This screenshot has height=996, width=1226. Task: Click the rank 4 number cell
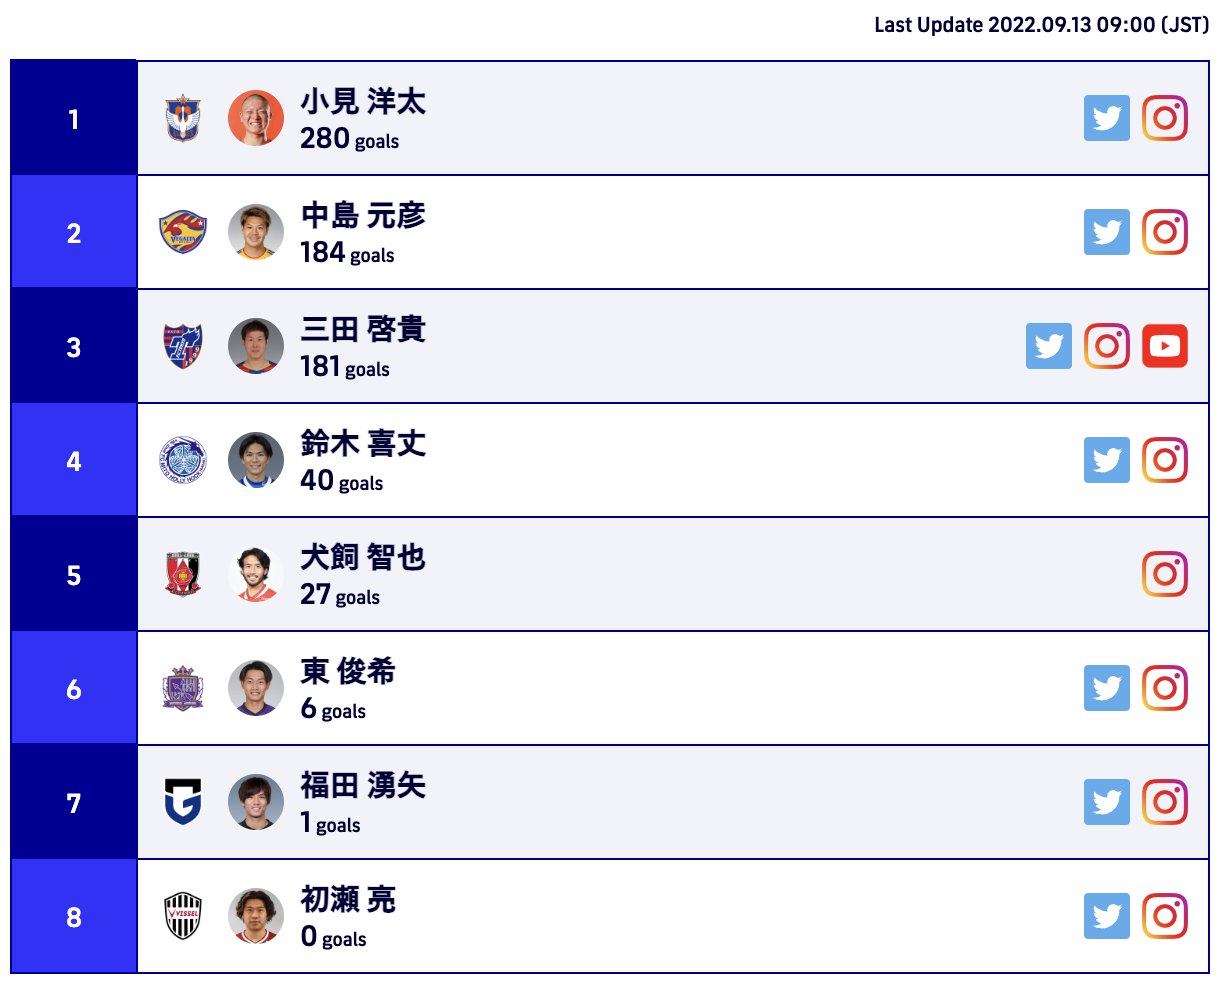74,460
